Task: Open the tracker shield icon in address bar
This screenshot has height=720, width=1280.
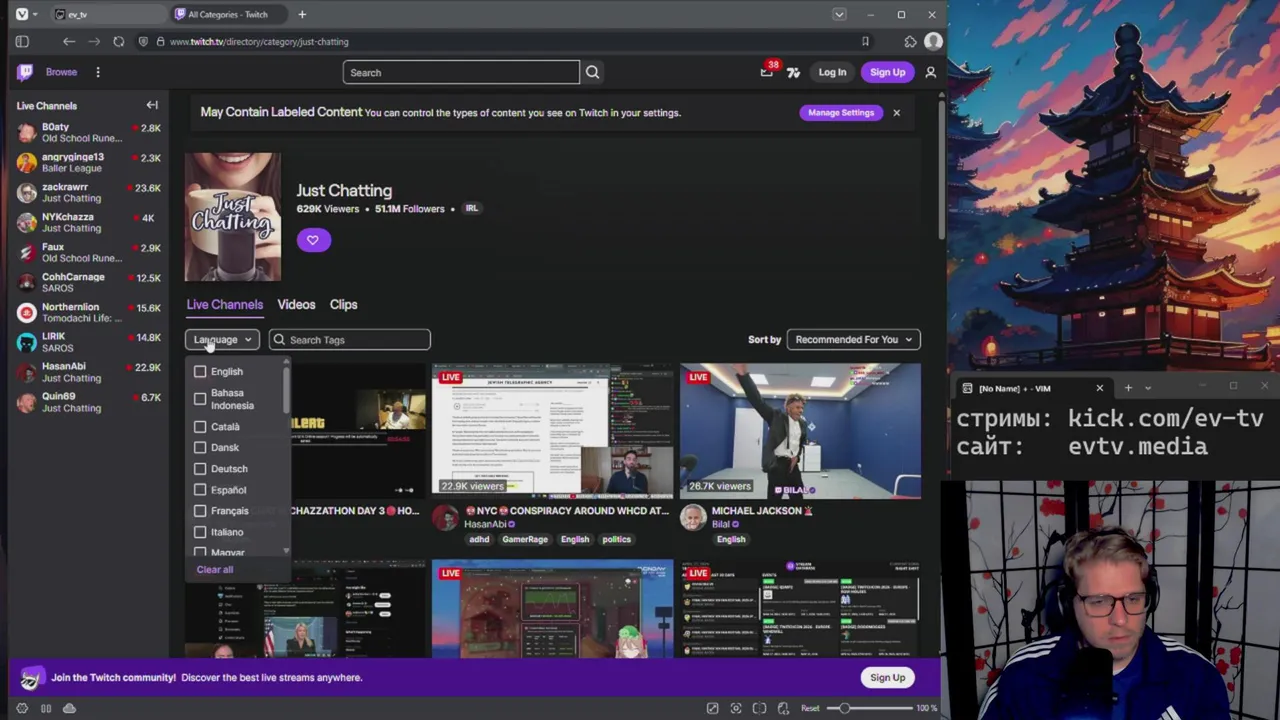Action: pyautogui.click(x=144, y=42)
